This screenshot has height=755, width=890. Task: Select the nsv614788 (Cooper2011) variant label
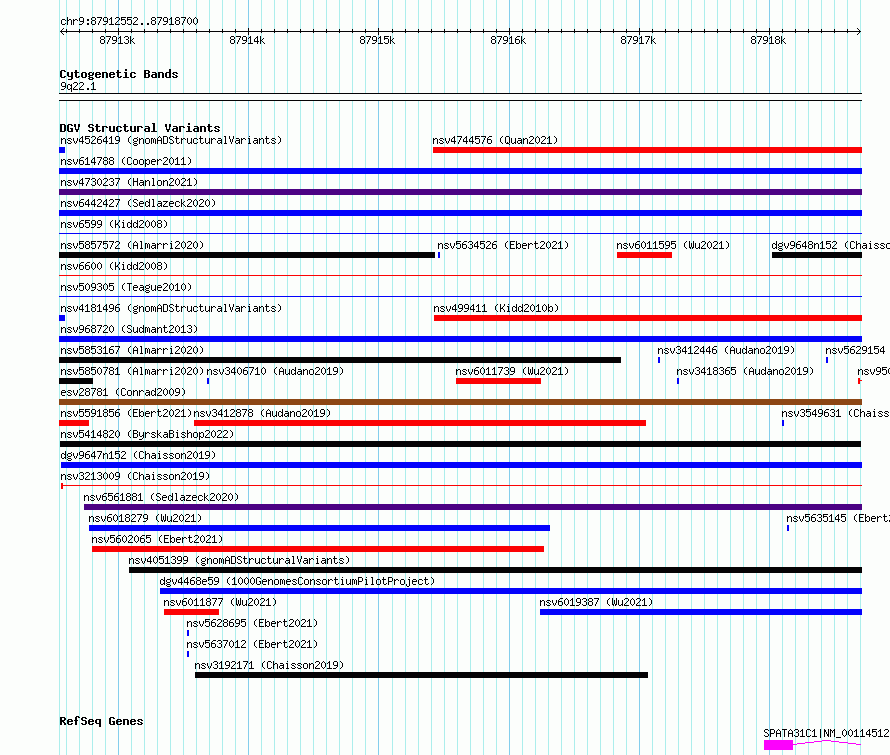pyautogui.click(x=126, y=161)
